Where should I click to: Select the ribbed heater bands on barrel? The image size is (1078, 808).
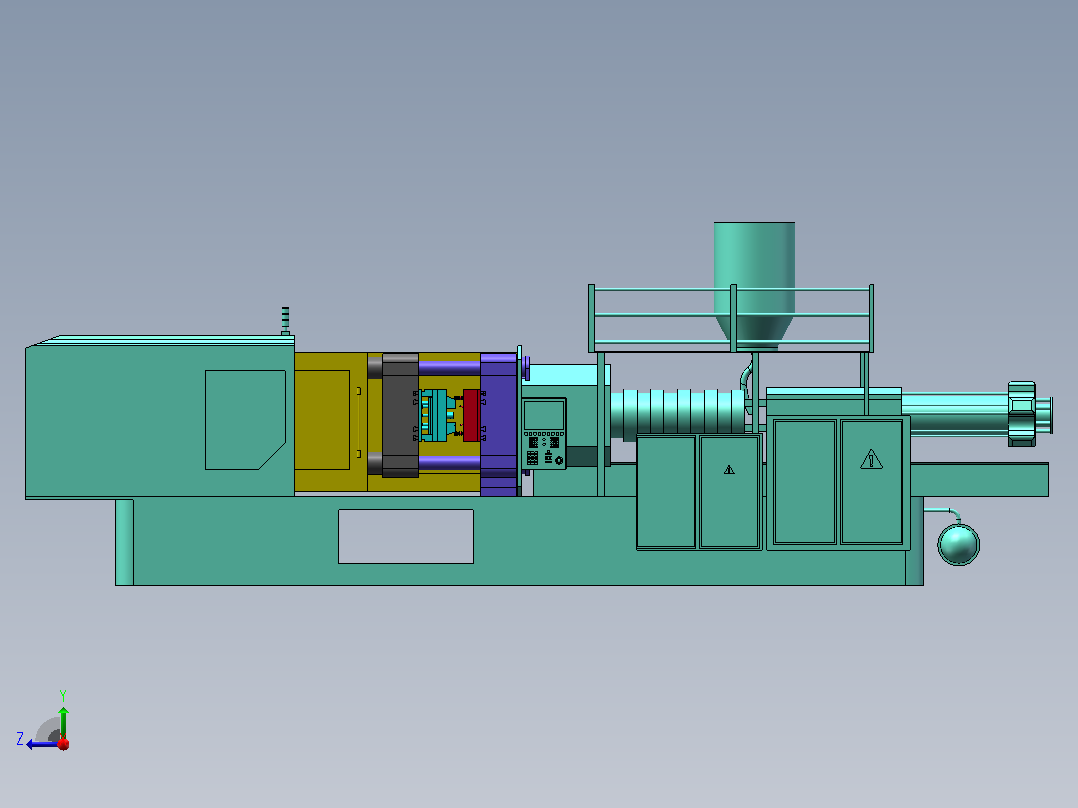(x=677, y=413)
